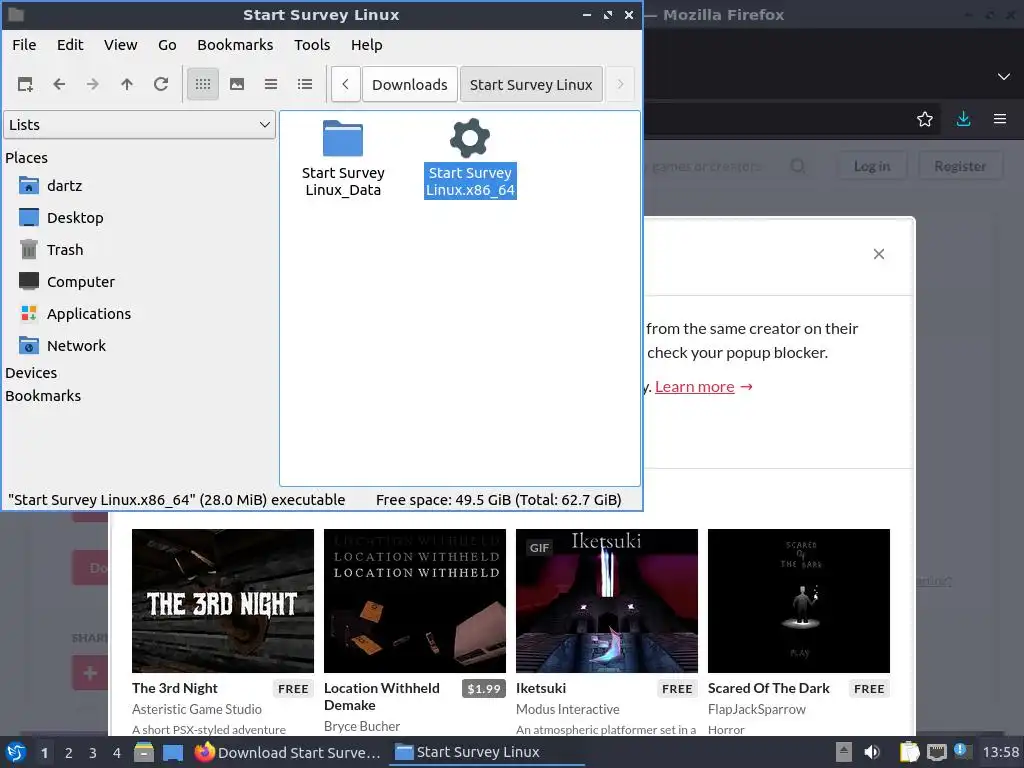Switch to thumbnail view mode
The width and height of the screenshot is (1024, 768).
click(x=237, y=84)
